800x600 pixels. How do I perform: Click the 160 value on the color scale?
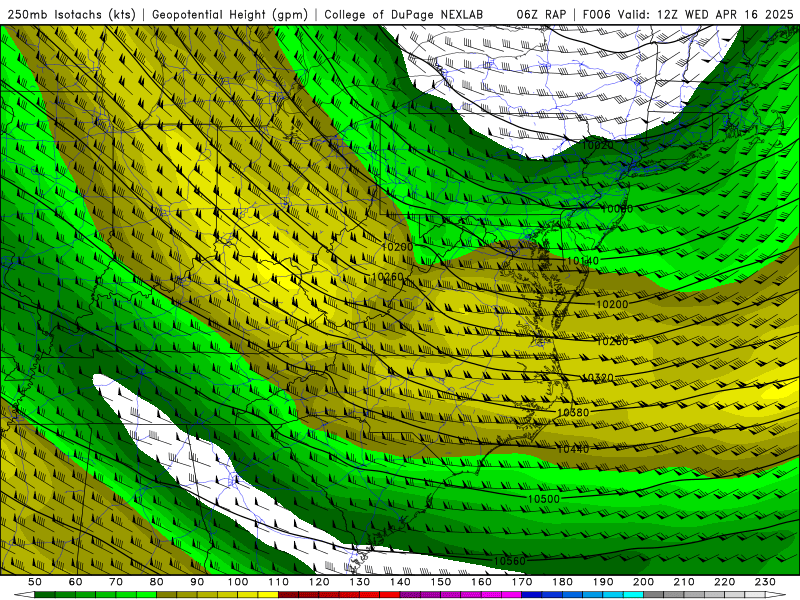(x=481, y=582)
